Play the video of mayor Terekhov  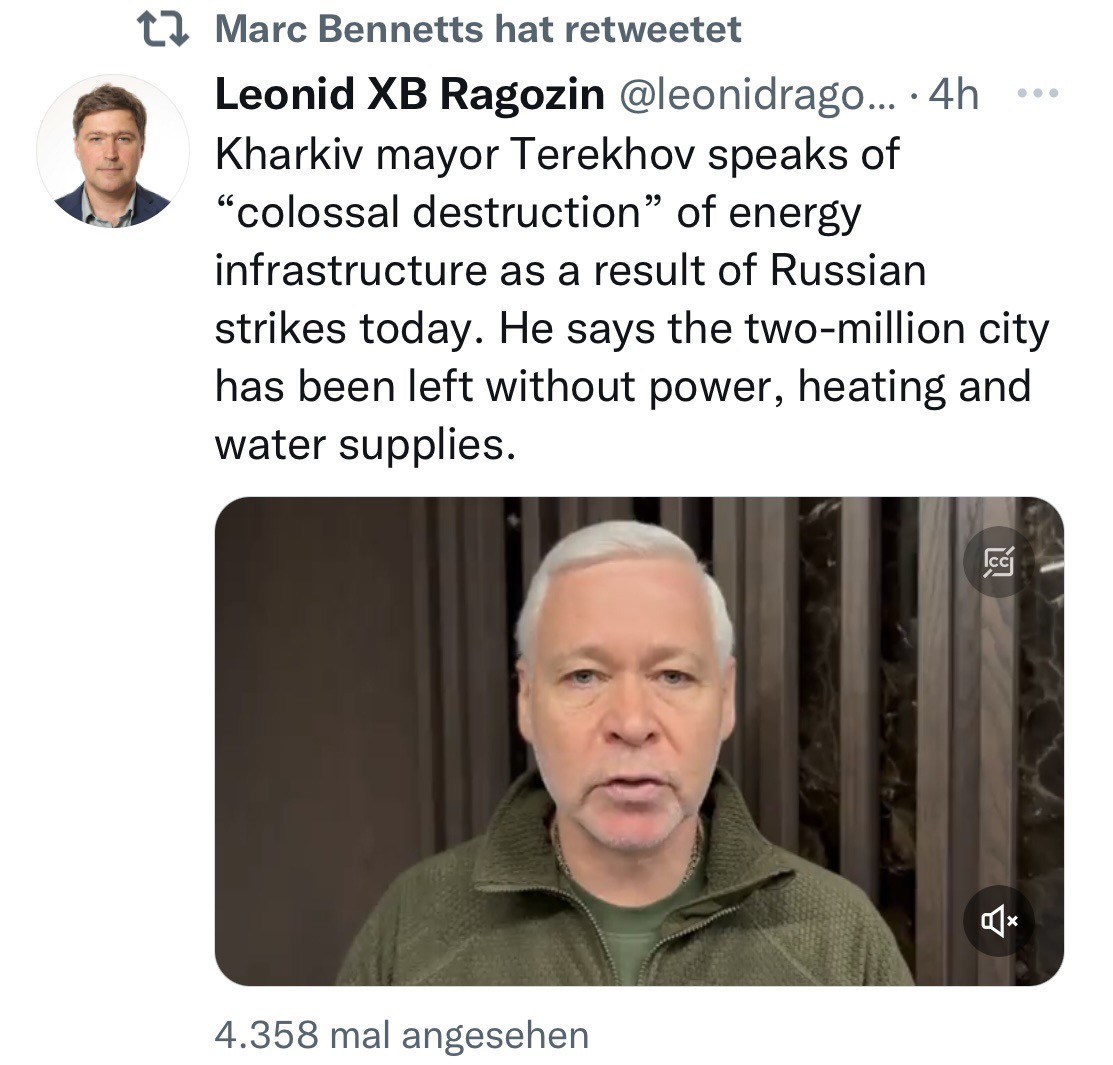click(638, 740)
